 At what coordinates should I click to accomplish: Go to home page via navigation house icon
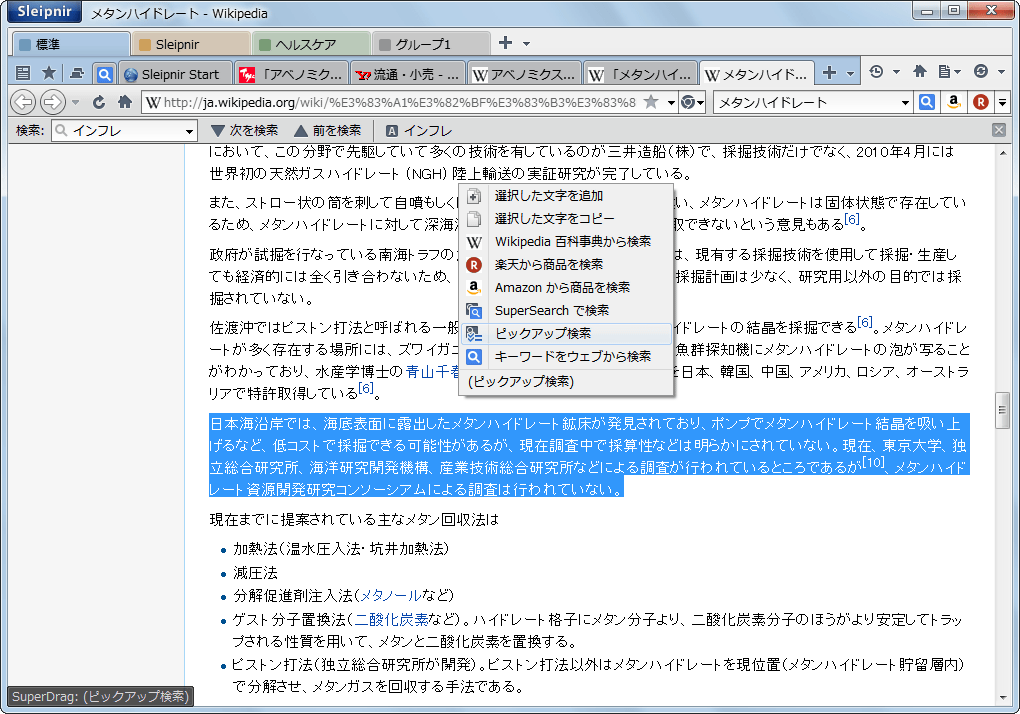point(125,102)
